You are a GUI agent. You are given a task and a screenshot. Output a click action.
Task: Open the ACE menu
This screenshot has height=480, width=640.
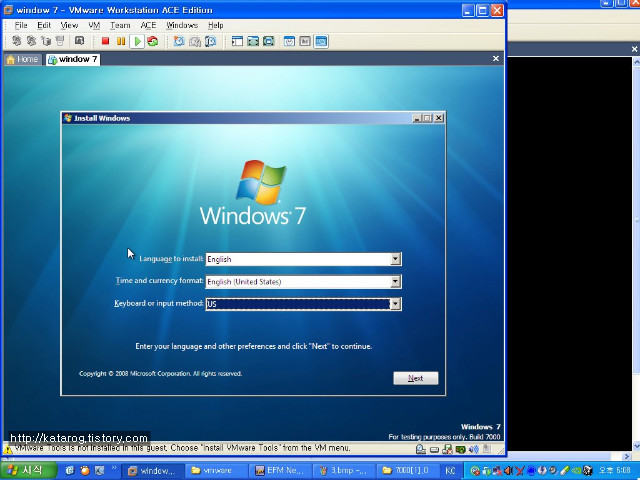pyautogui.click(x=148, y=25)
